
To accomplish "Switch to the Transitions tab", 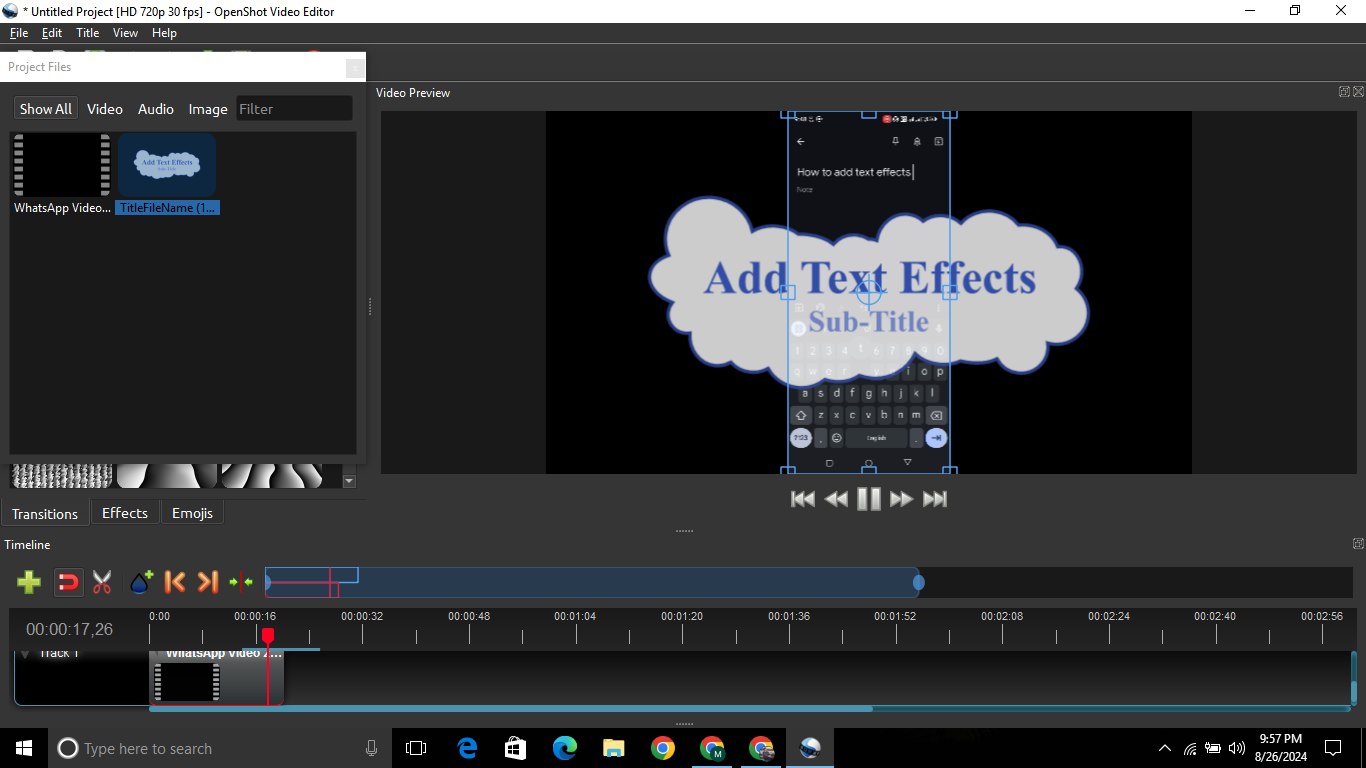I will click(45, 514).
